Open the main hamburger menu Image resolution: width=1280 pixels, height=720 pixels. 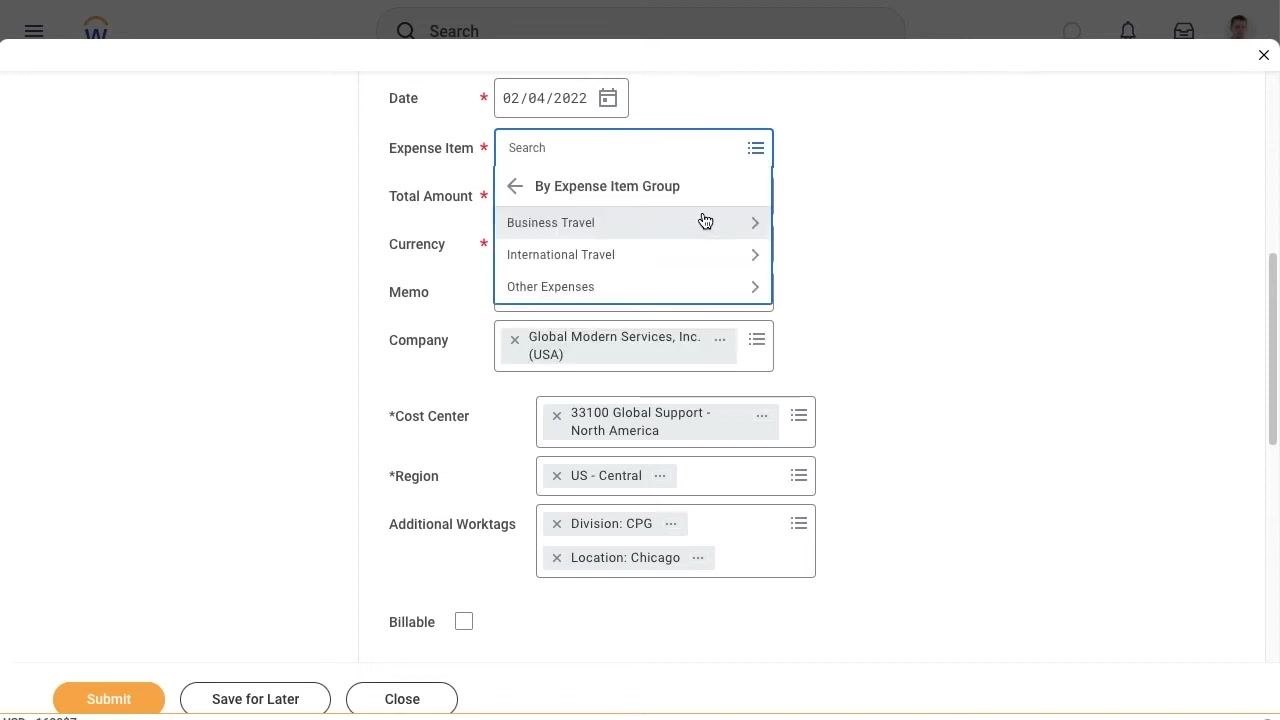[34, 31]
